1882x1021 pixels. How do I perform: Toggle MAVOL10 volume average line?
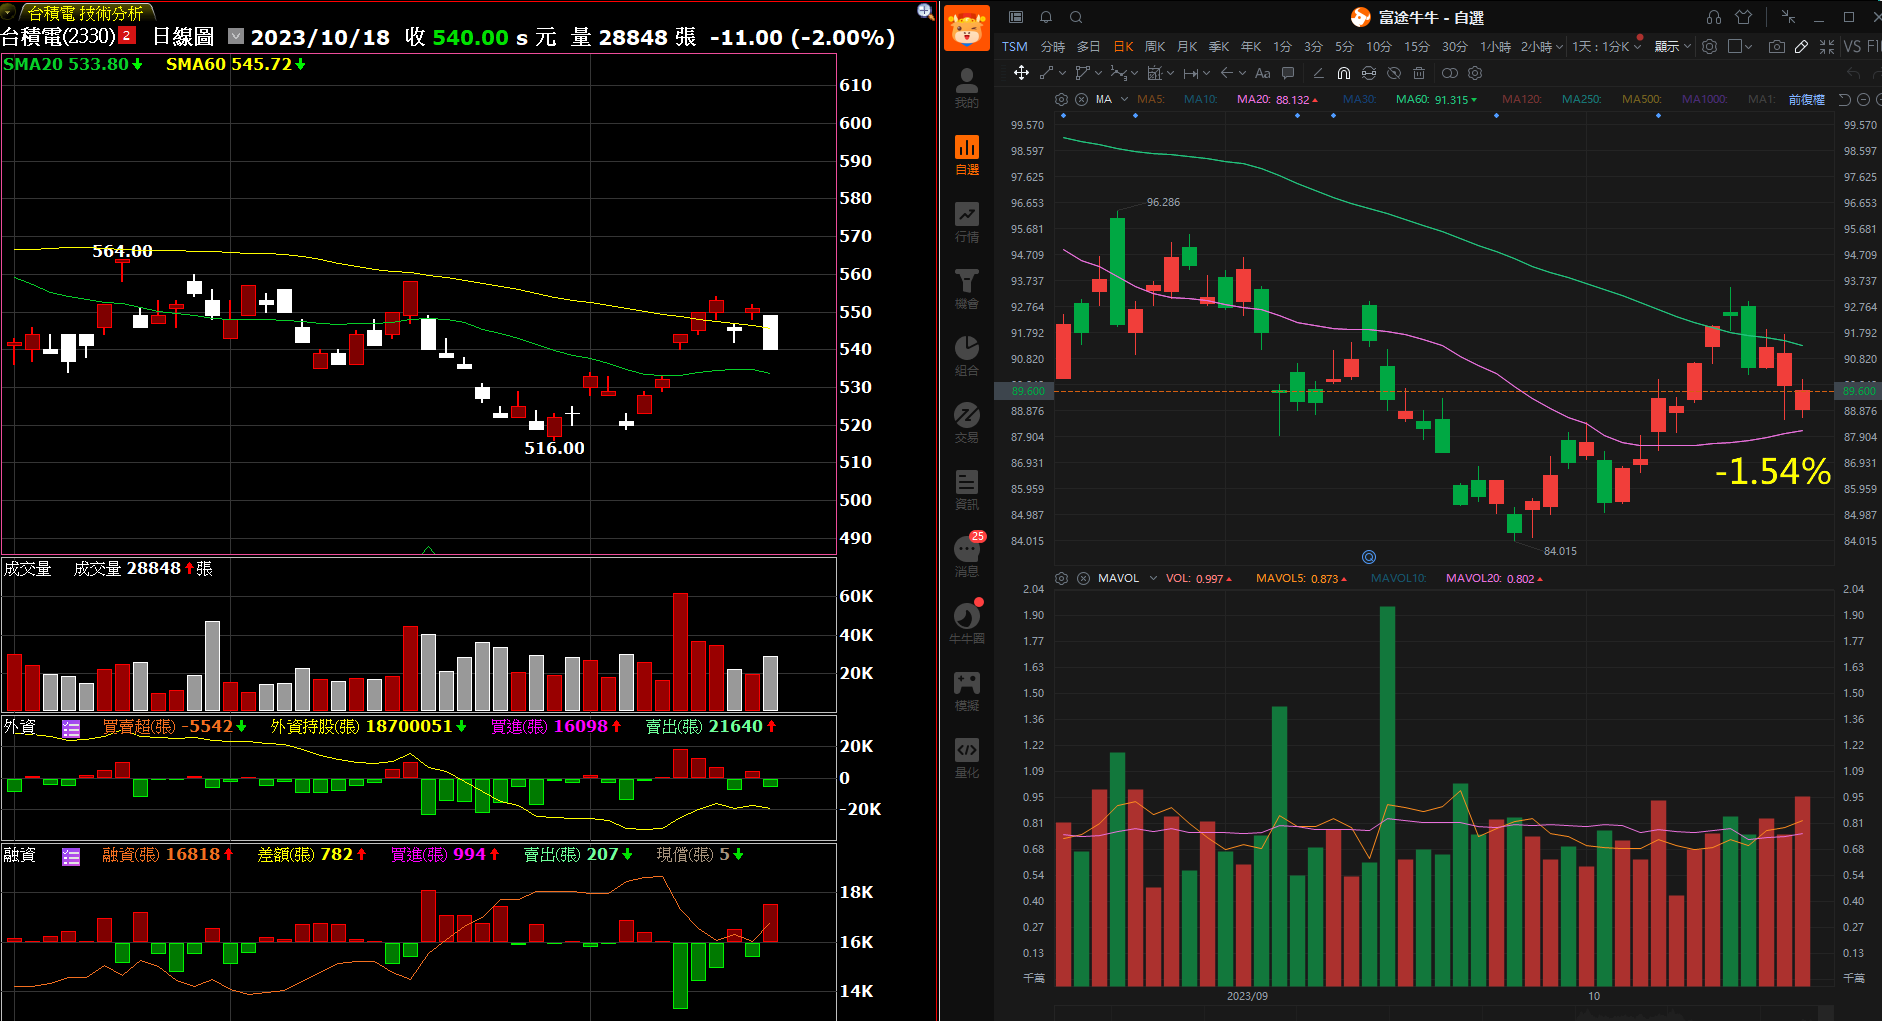pos(1398,578)
